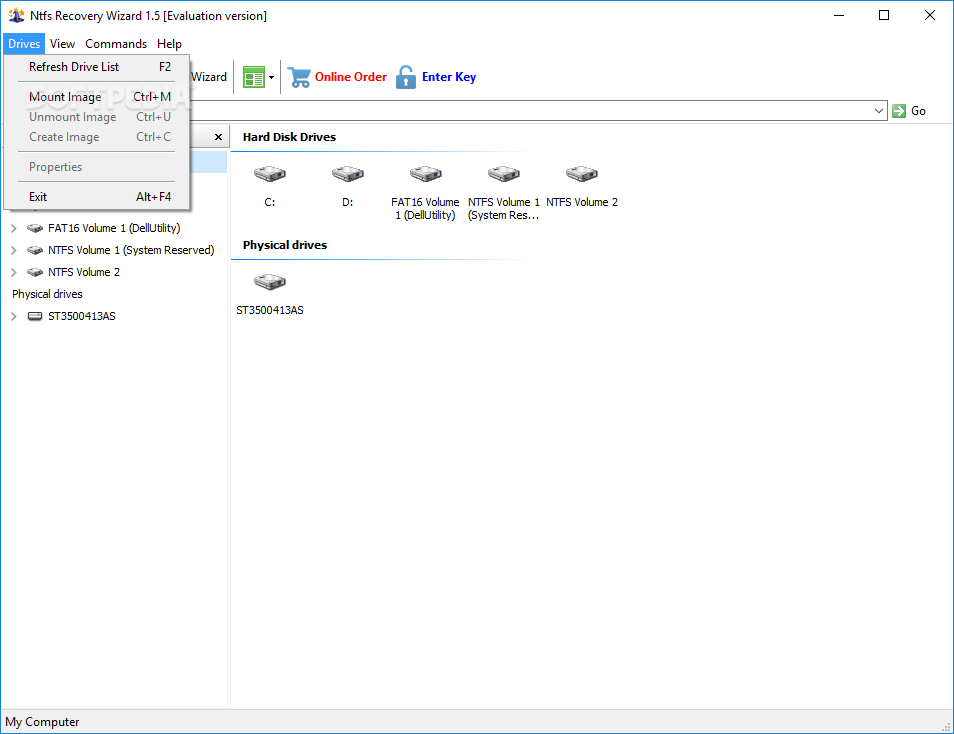This screenshot has height=734, width=954.
Task: Expand NTFS Volume 1 (System Reserved) tree node
Action: click(x=13, y=250)
